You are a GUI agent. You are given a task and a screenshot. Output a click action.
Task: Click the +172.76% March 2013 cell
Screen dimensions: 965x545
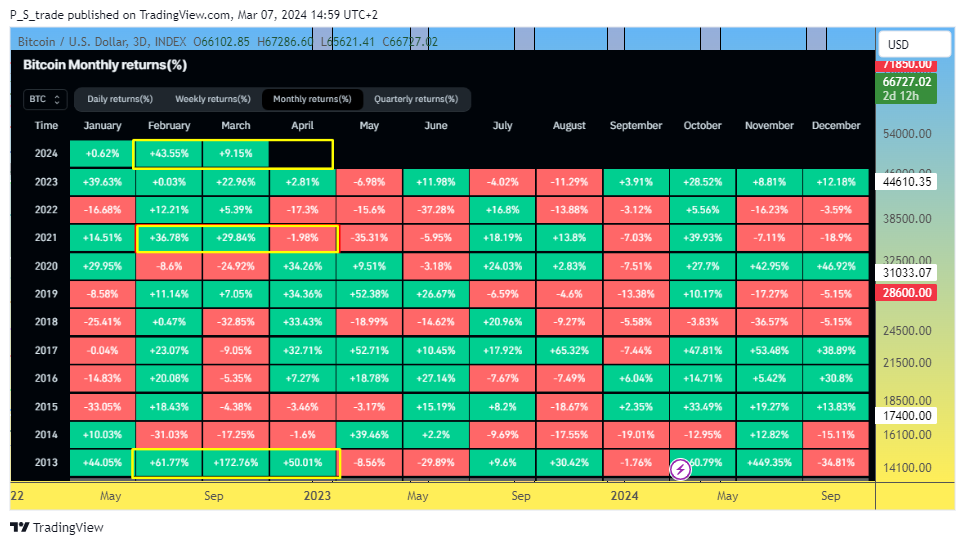[236, 463]
